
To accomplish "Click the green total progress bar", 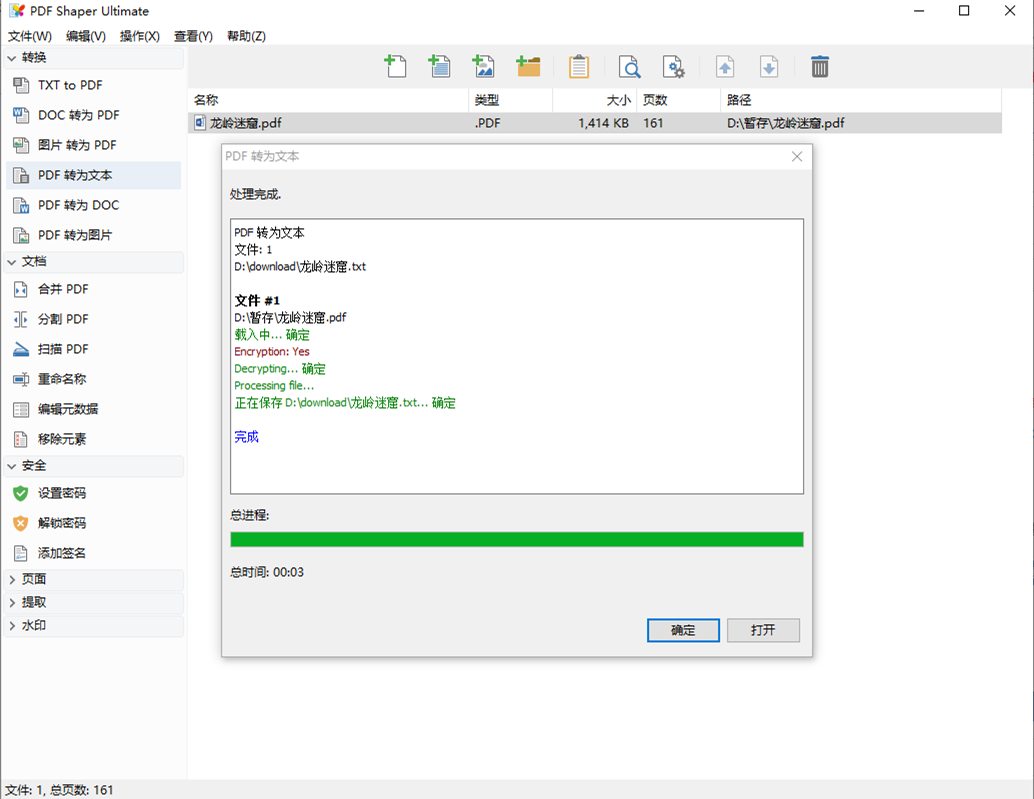I will point(516,540).
